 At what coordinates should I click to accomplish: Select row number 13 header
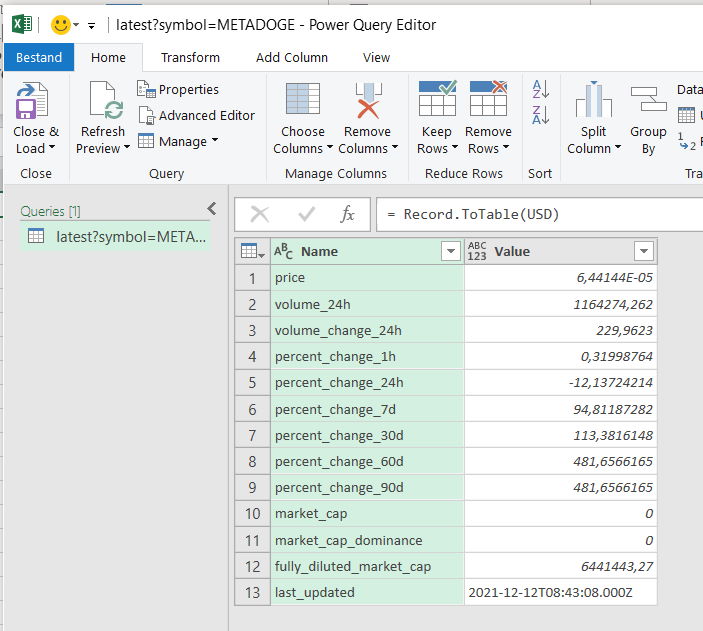click(252, 592)
